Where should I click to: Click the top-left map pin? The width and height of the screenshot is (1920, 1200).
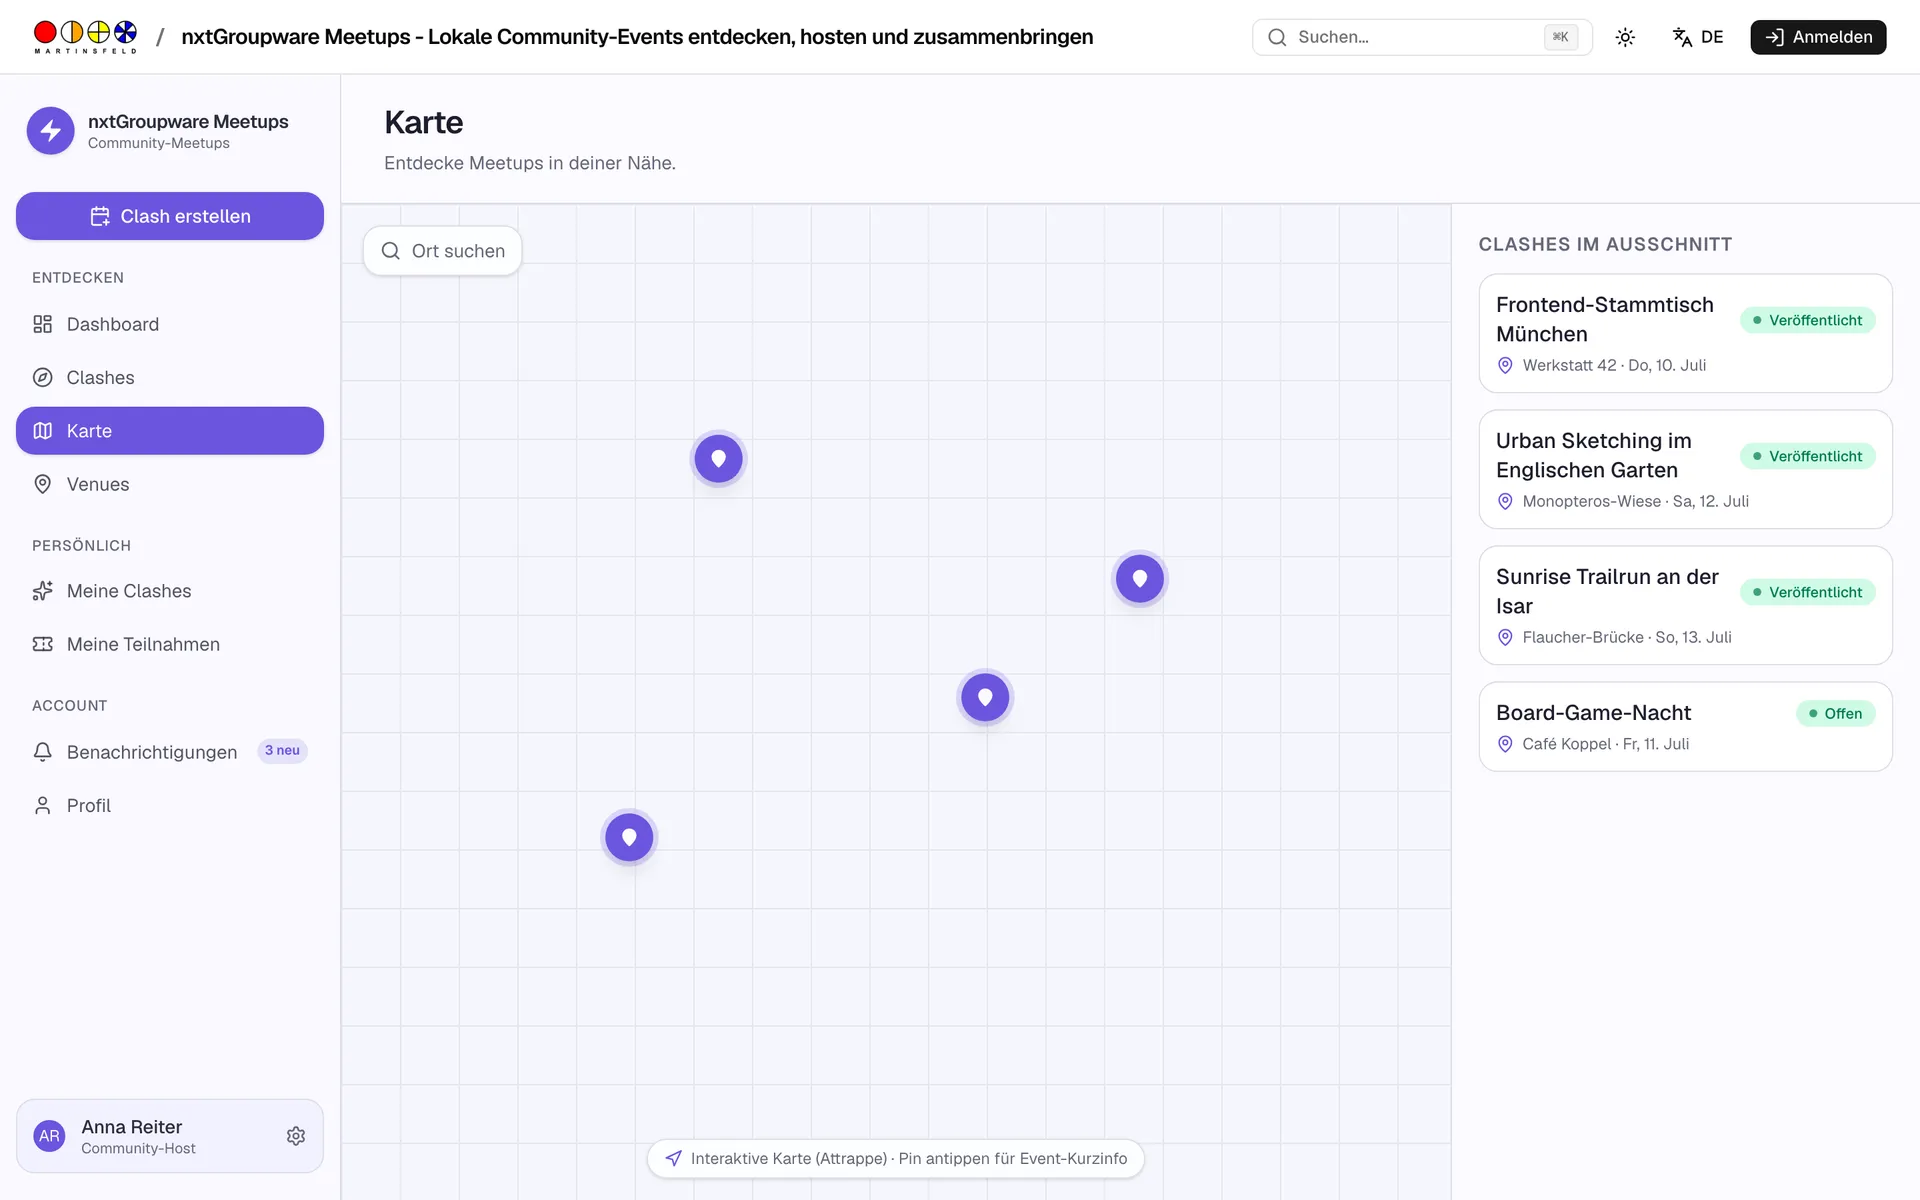tap(718, 459)
